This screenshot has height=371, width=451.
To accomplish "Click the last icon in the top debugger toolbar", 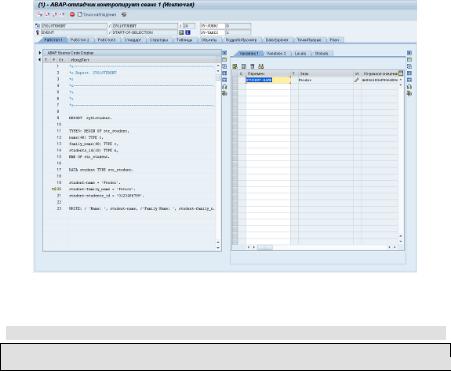I will click(x=124, y=15).
